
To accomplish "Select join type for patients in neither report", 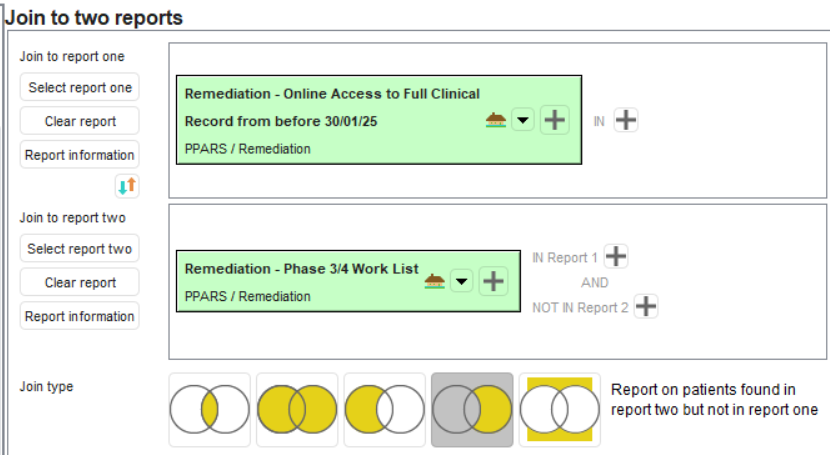I will coord(559,409).
